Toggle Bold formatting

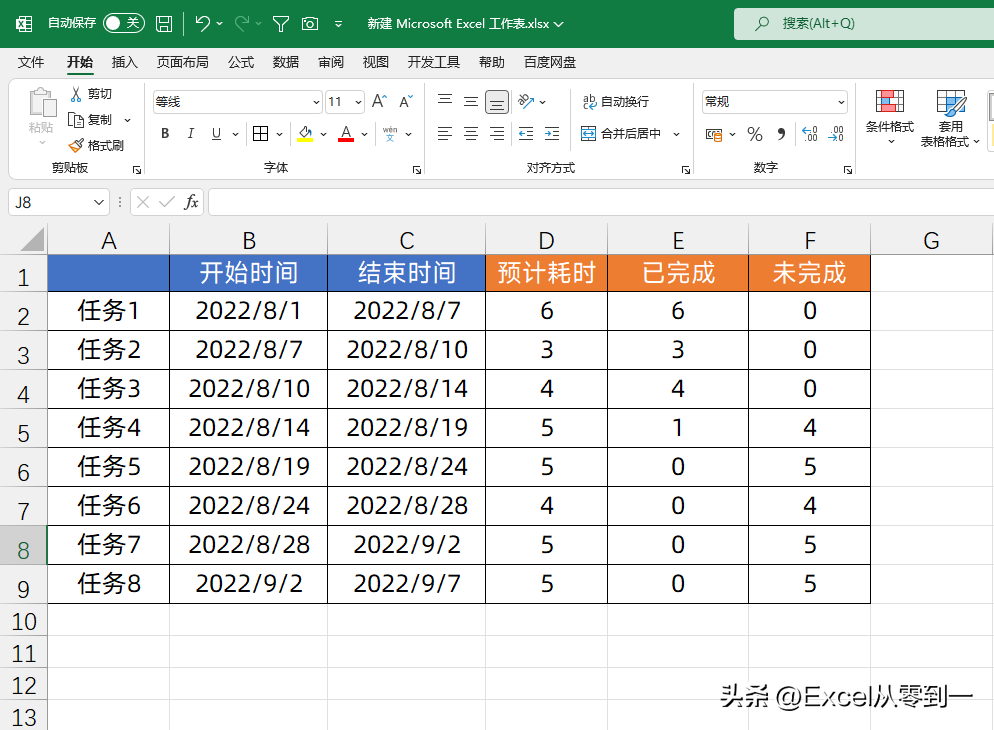coord(165,134)
